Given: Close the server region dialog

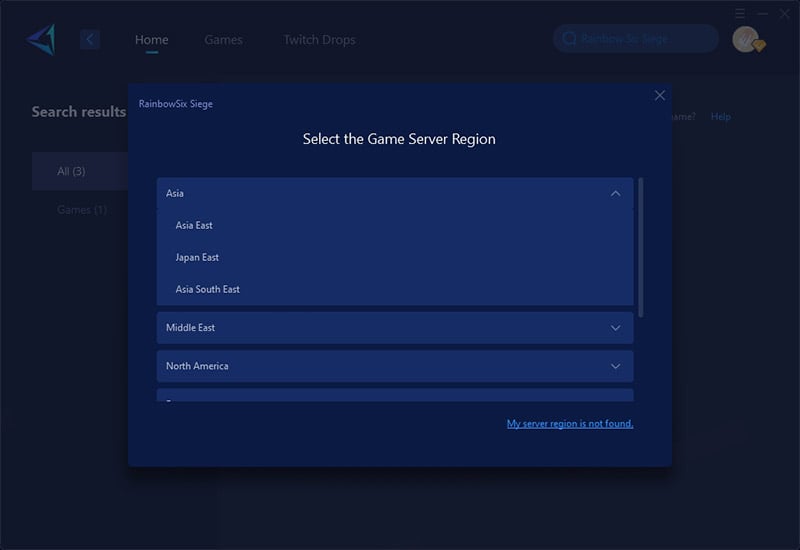Looking at the screenshot, I should pos(659,95).
